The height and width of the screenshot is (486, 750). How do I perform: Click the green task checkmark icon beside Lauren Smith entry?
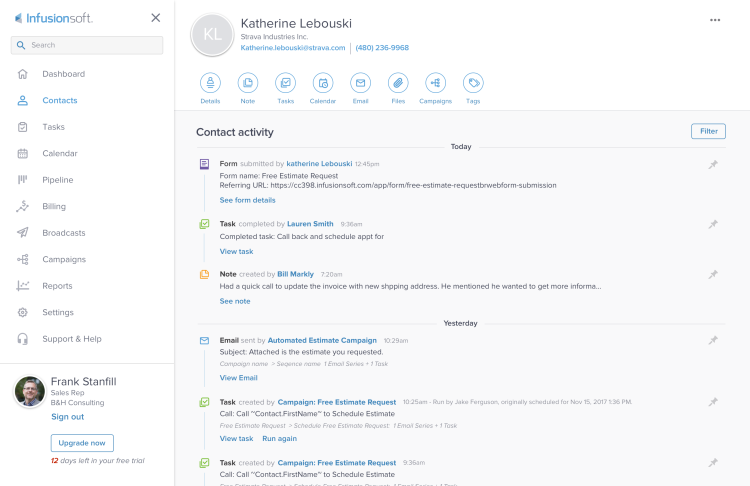coord(204,224)
